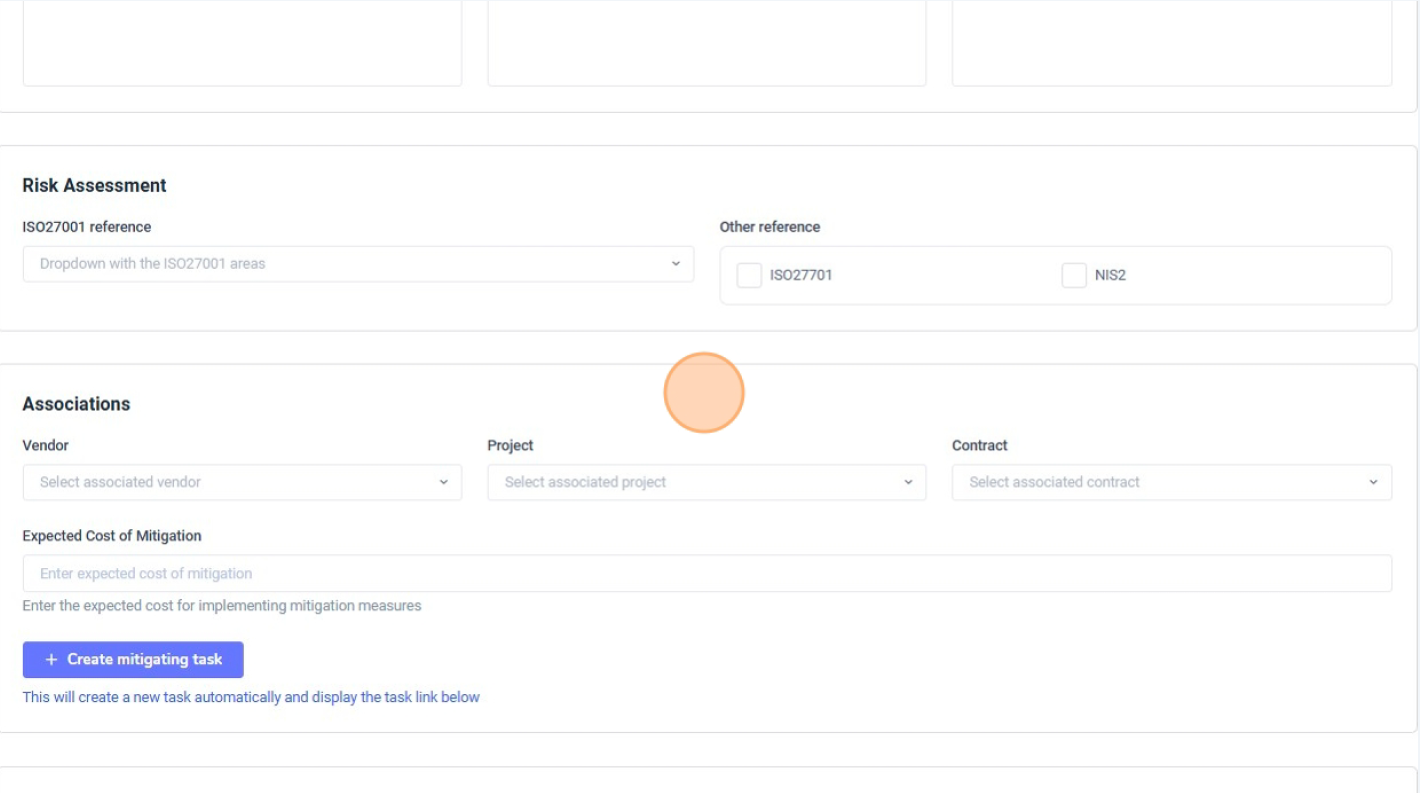Click the Associations section heading
The width and height of the screenshot is (1420, 793).
point(76,404)
